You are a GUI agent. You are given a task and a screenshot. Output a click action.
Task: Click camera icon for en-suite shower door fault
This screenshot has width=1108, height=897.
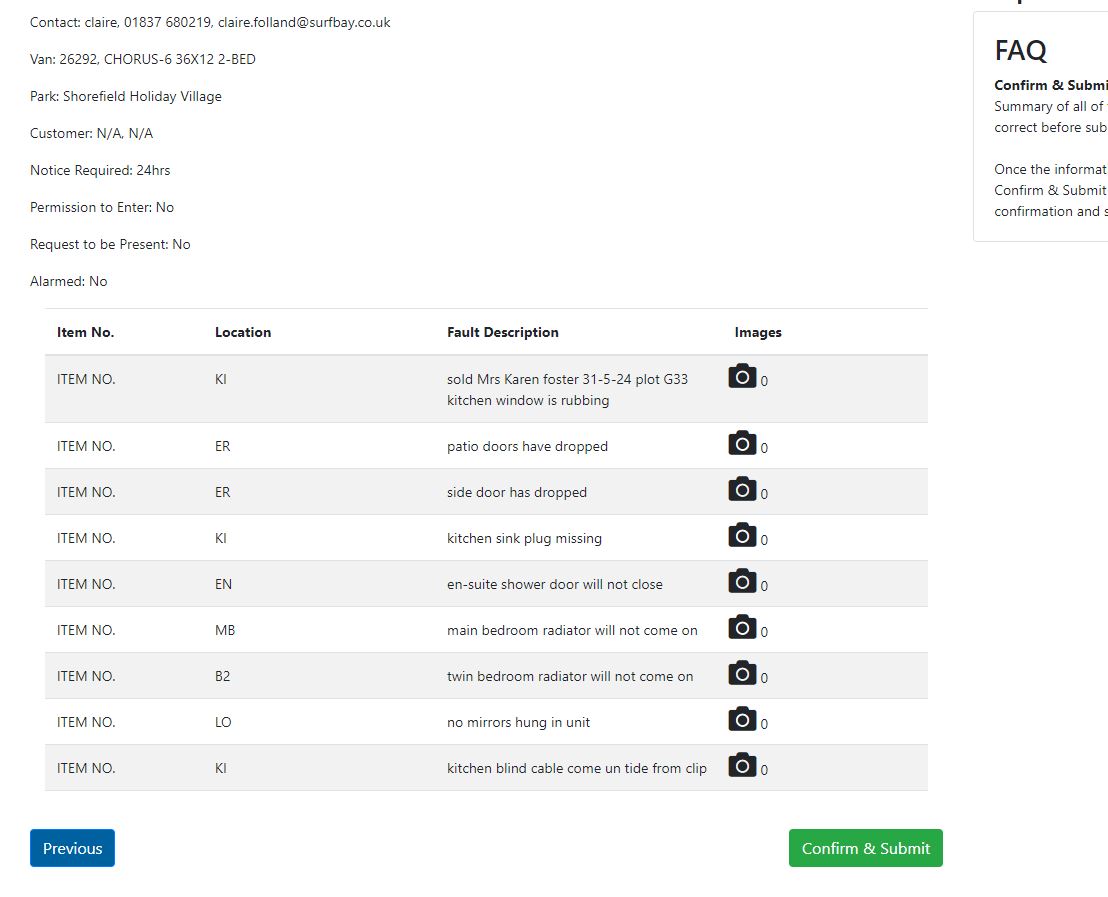(742, 581)
